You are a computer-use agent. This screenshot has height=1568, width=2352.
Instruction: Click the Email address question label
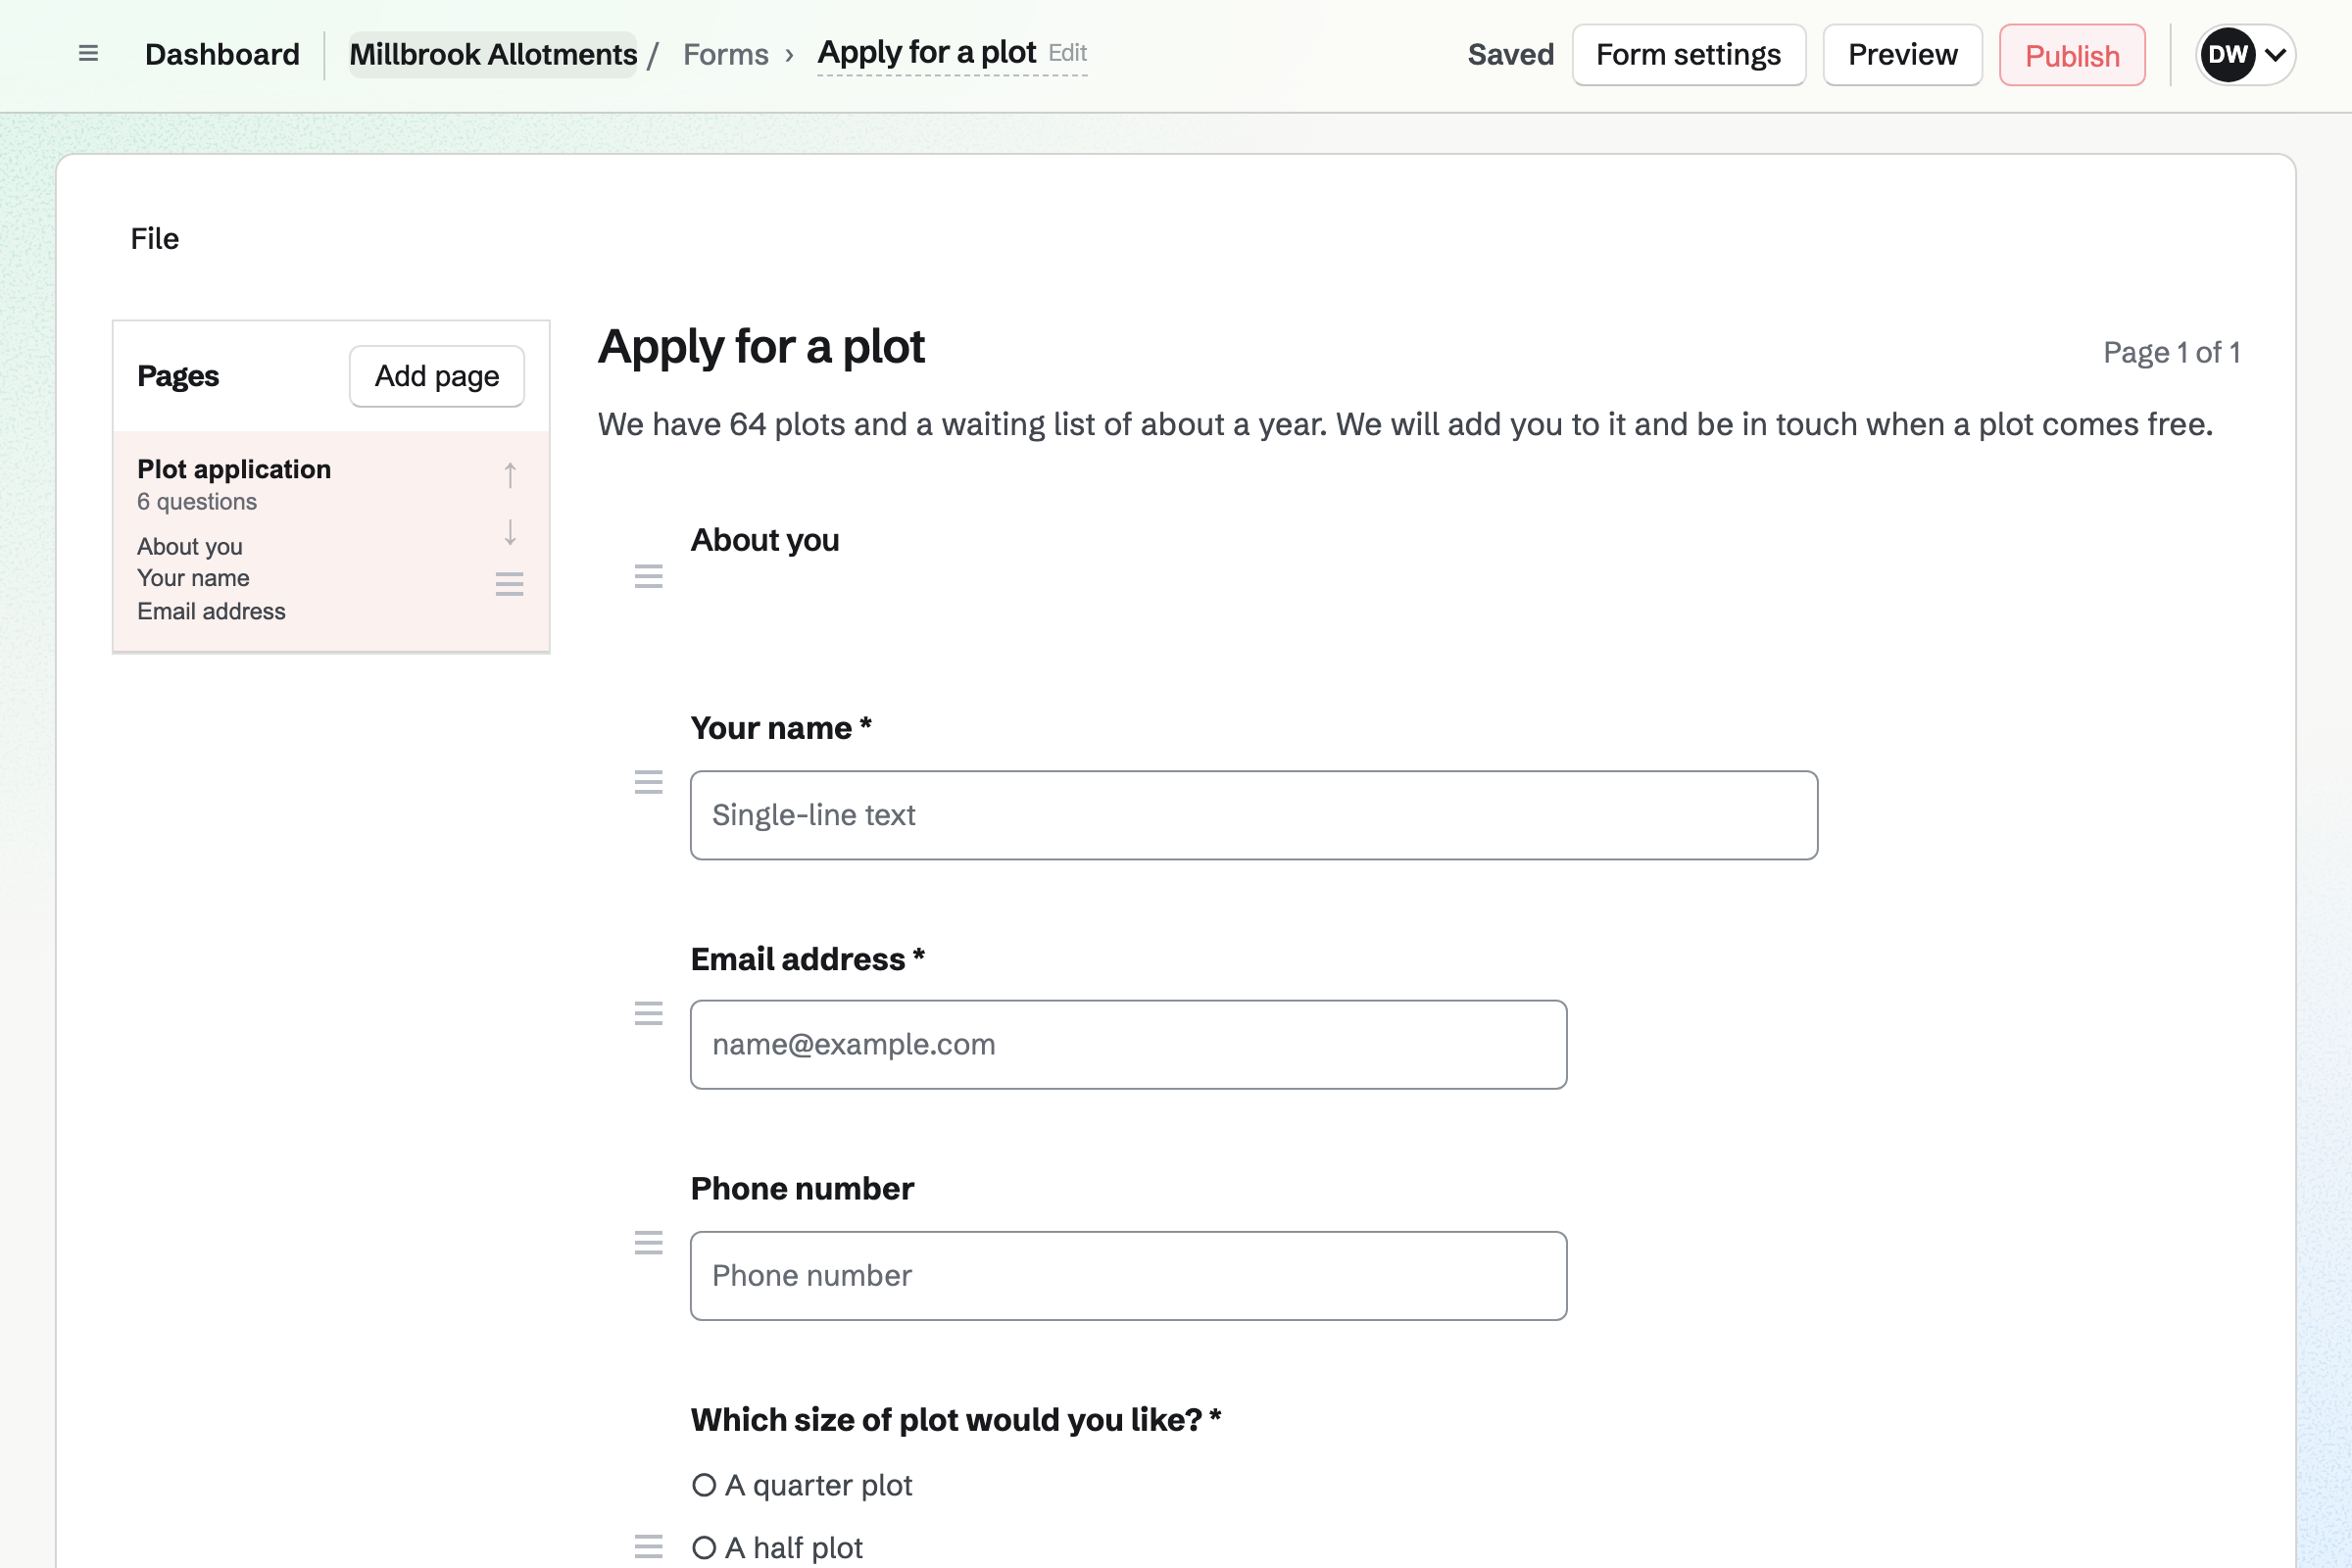point(808,959)
